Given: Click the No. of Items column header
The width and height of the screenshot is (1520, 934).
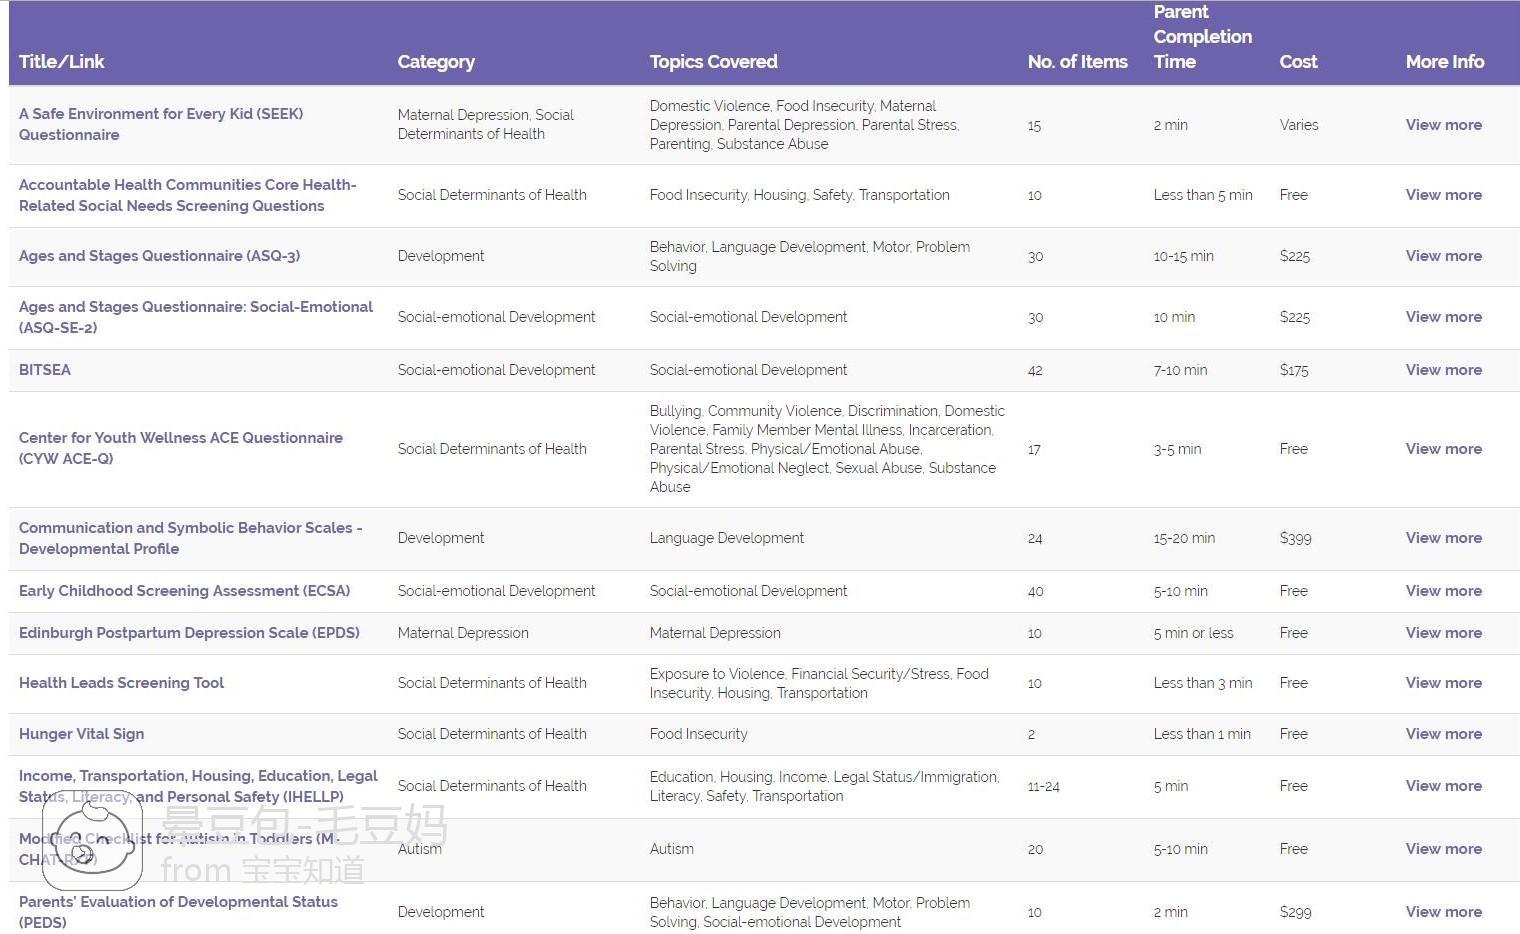Looking at the screenshot, I should click(x=1077, y=62).
